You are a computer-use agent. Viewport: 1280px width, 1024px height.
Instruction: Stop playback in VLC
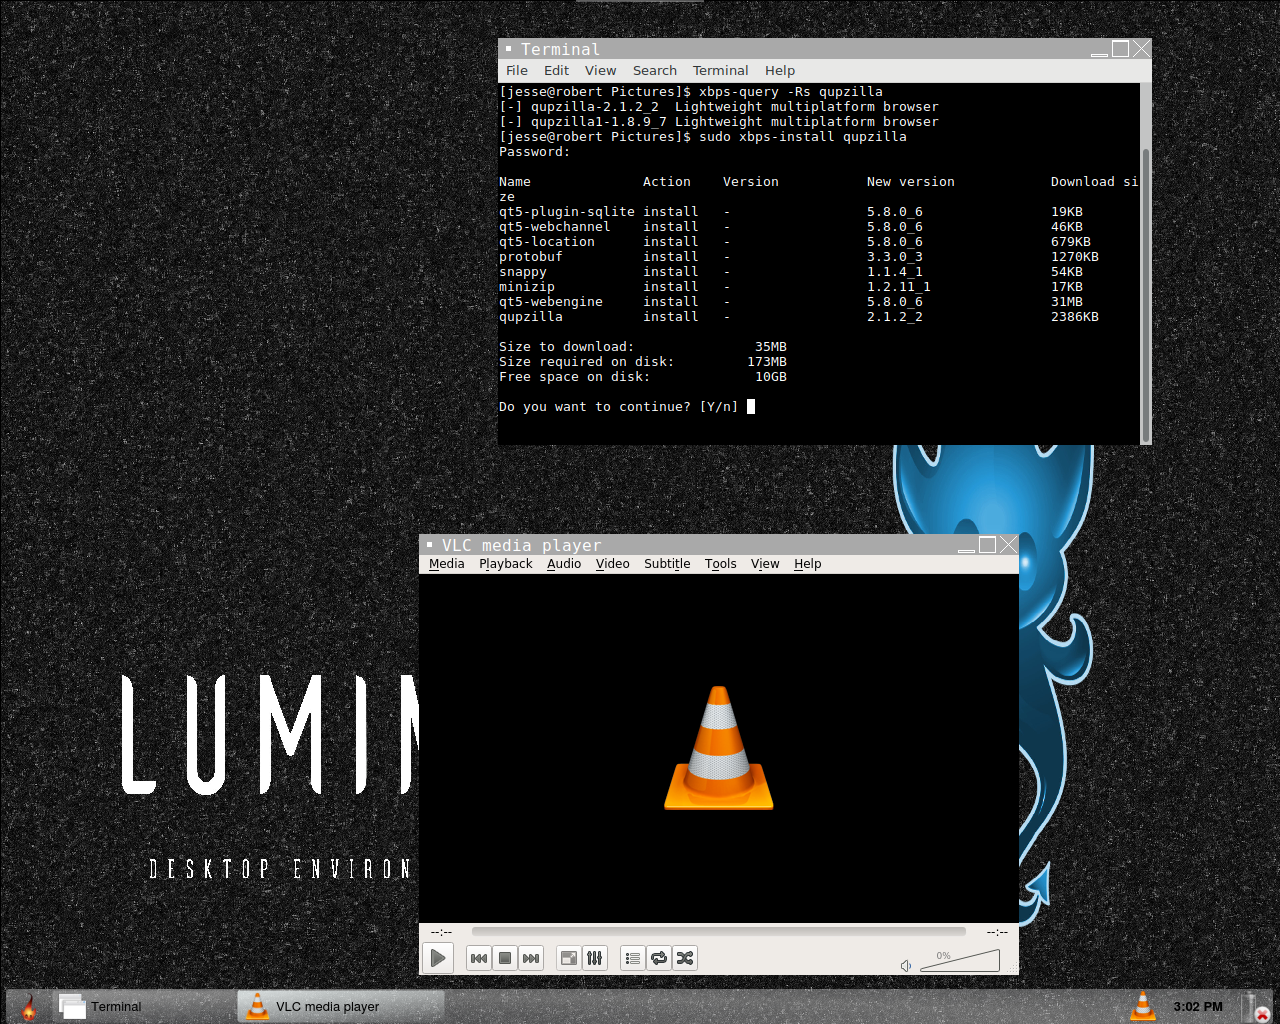tap(505, 958)
